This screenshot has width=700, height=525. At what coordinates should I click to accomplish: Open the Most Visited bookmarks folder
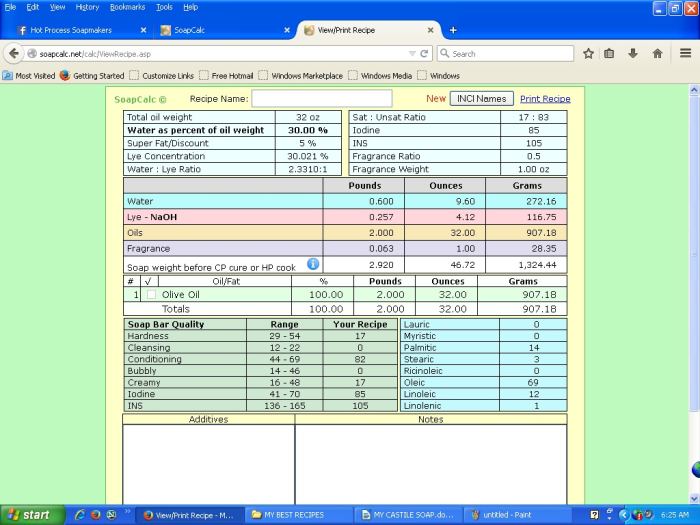pyautogui.click(x=29, y=75)
